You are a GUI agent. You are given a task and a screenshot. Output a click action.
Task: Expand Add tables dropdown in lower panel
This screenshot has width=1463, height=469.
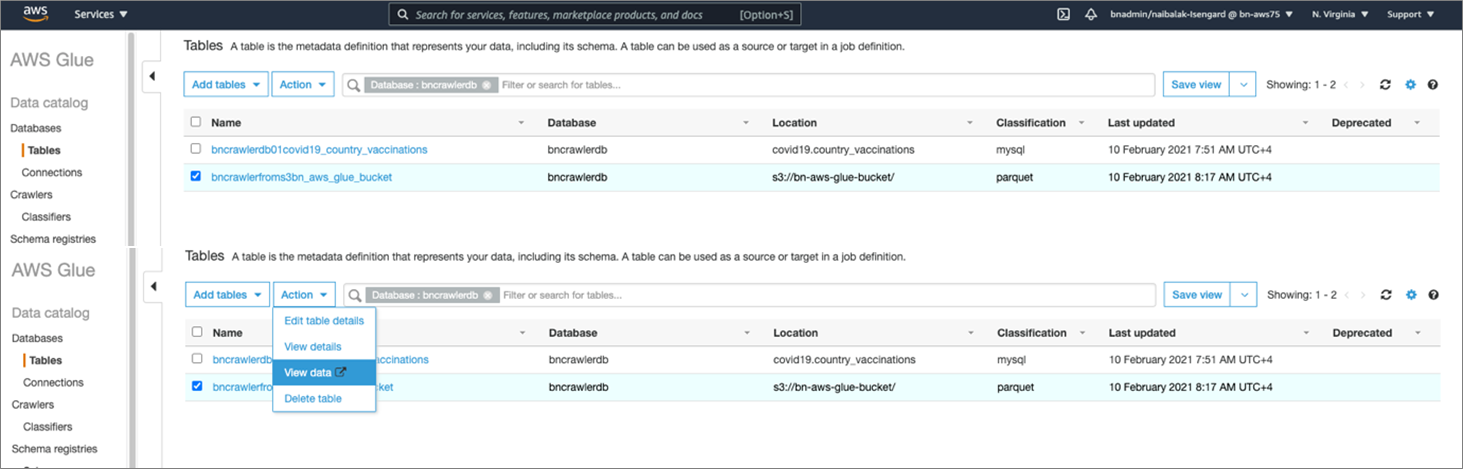(227, 295)
